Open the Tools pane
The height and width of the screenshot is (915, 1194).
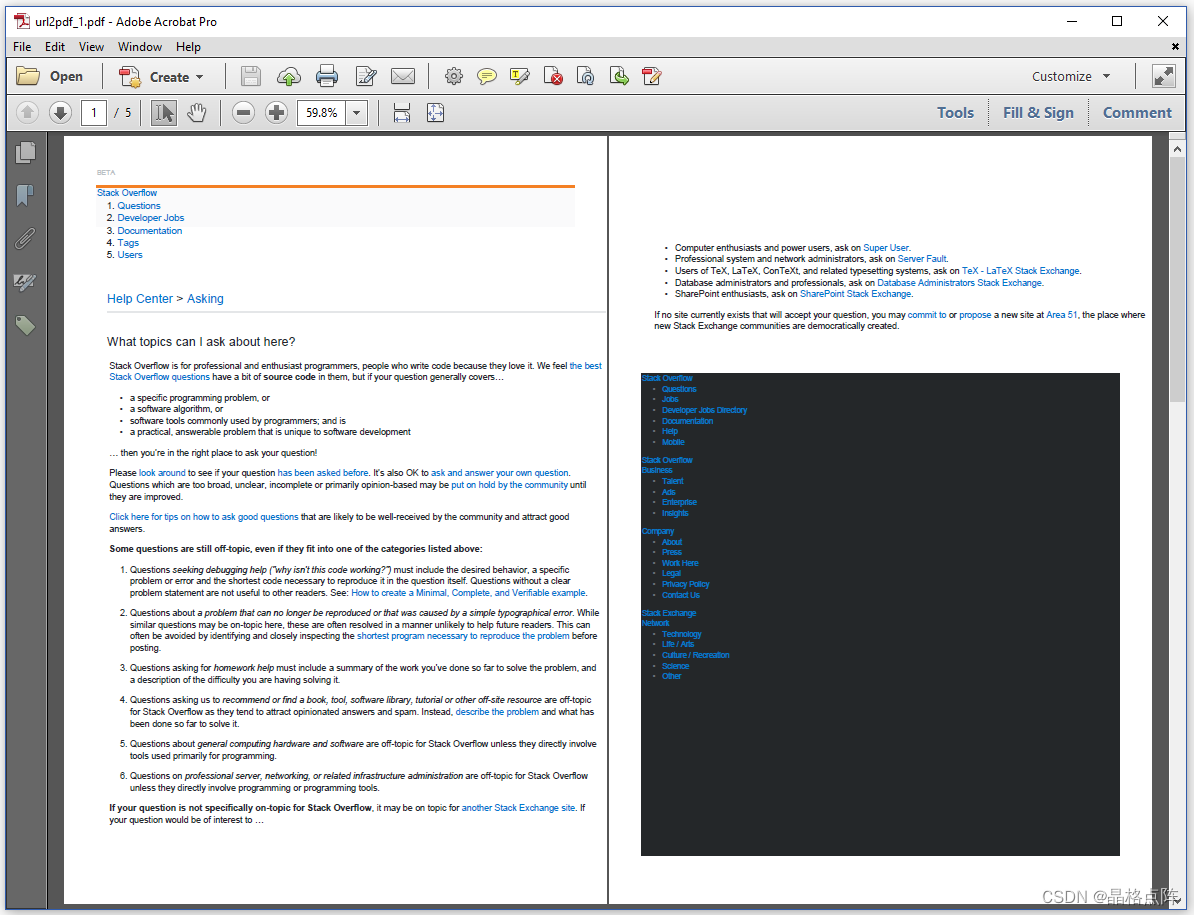pos(955,113)
